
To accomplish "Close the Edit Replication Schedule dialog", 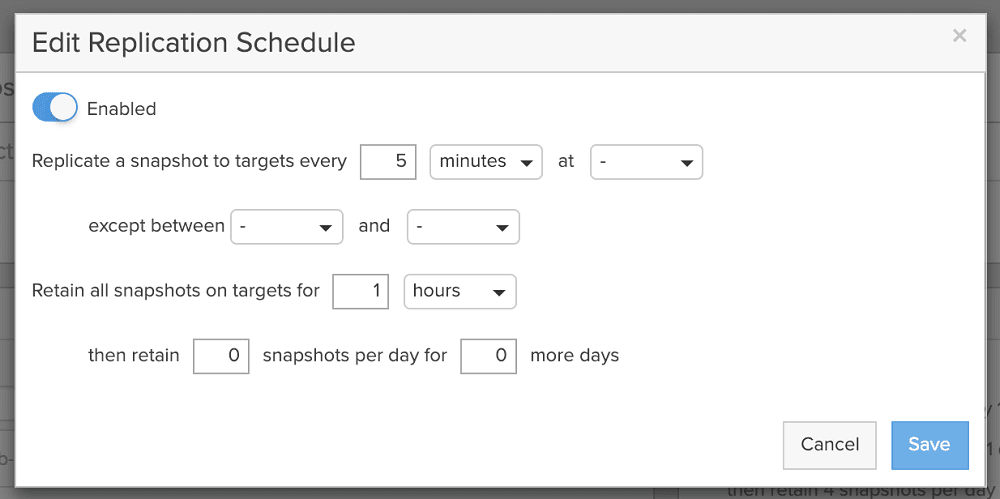I will [959, 36].
